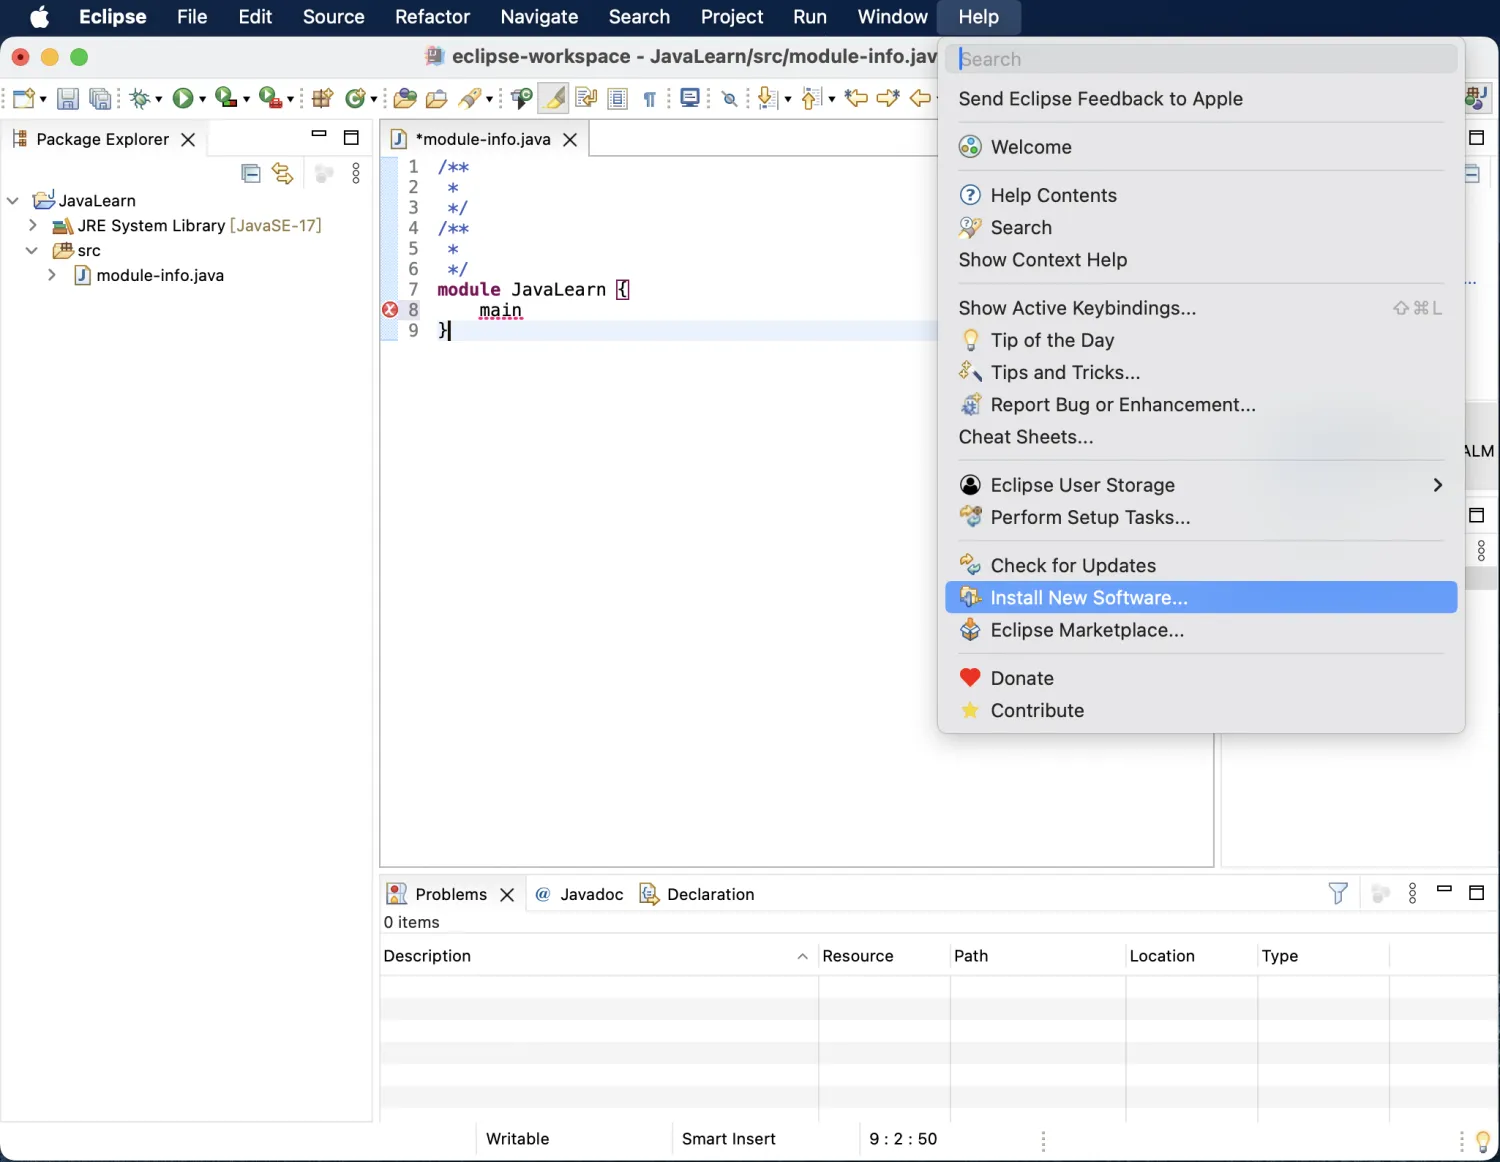Image resolution: width=1500 pixels, height=1162 pixels.
Task: Expand the JRE System Library node
Action: point(33,226)
